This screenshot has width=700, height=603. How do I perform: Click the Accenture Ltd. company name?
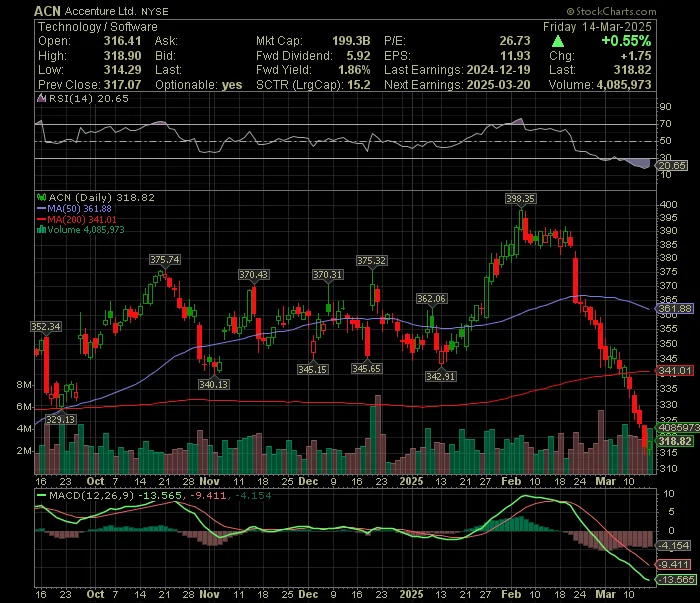pyautogui.click(x=101, y=12)
